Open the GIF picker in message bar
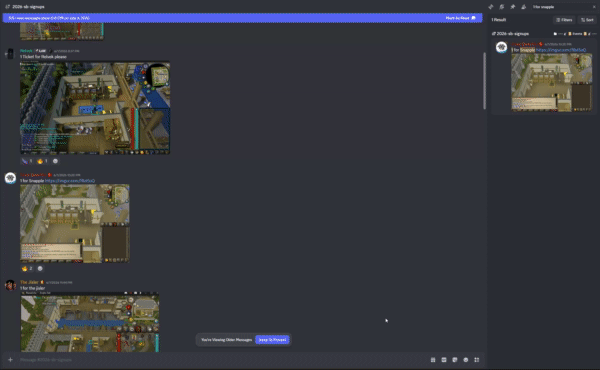Viewport: 600px width, 370px height. tap(444, 360)
